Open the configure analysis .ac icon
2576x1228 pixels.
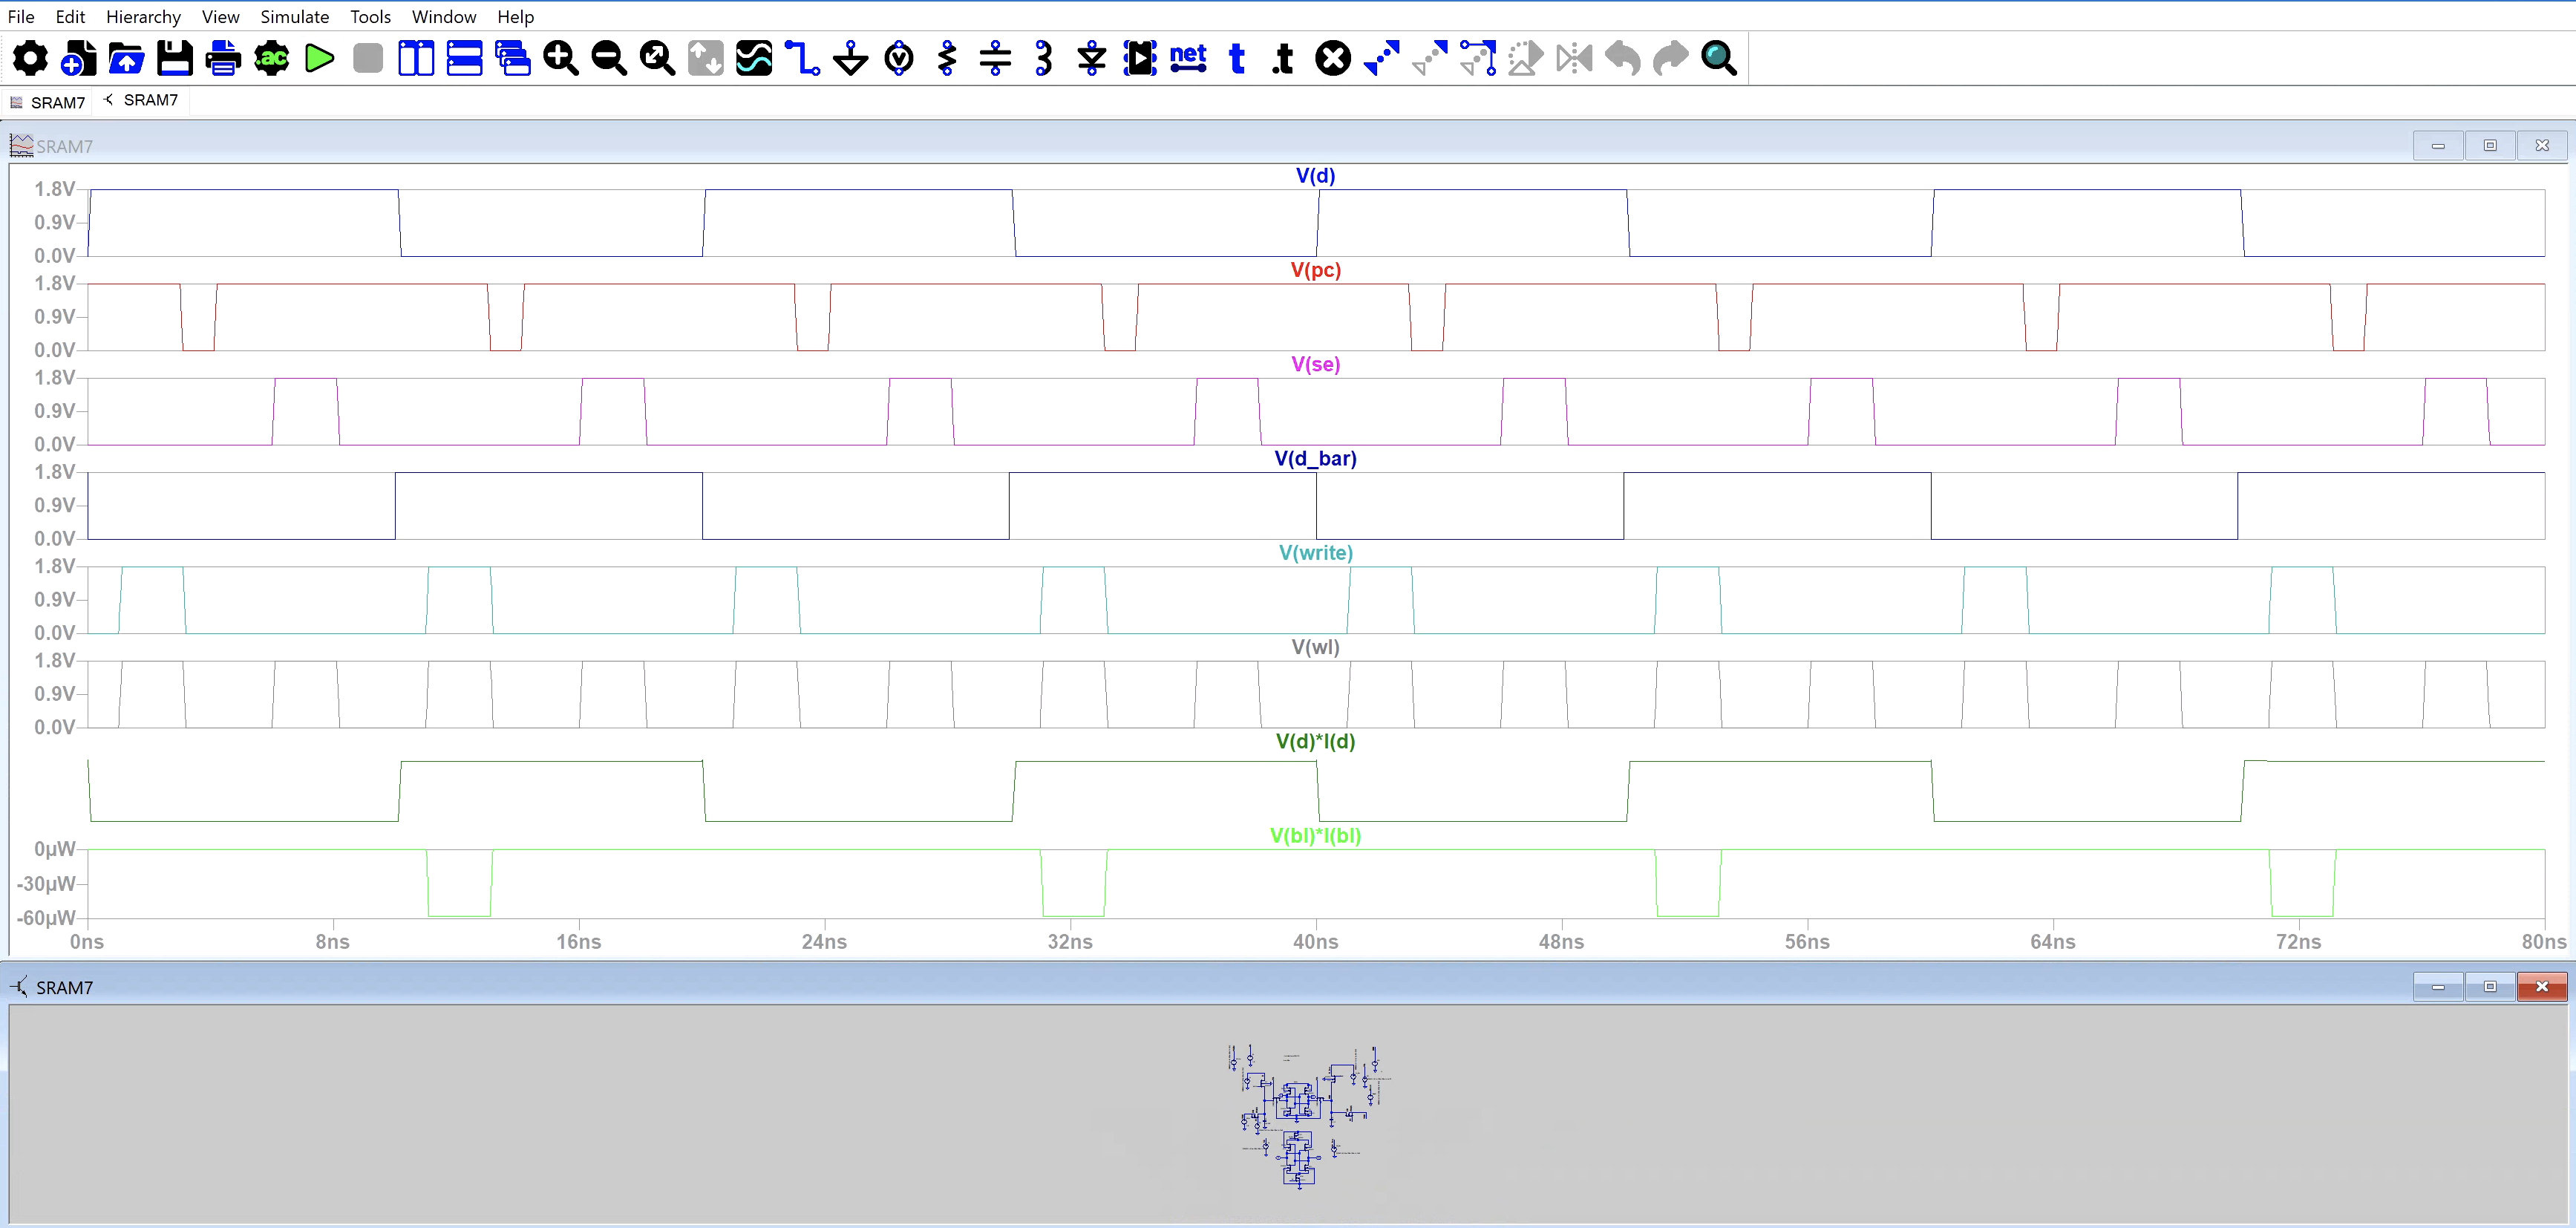(x=271, y=59)
